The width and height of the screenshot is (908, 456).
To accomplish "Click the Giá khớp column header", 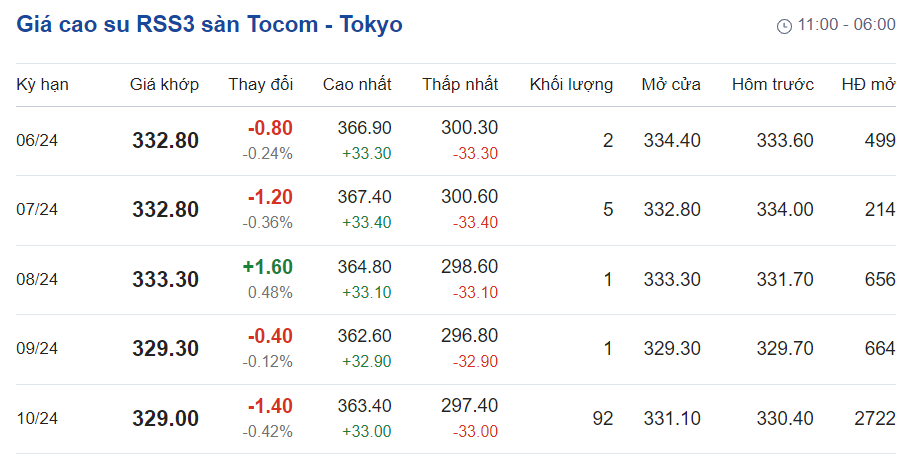I will [x=164, y=84].
